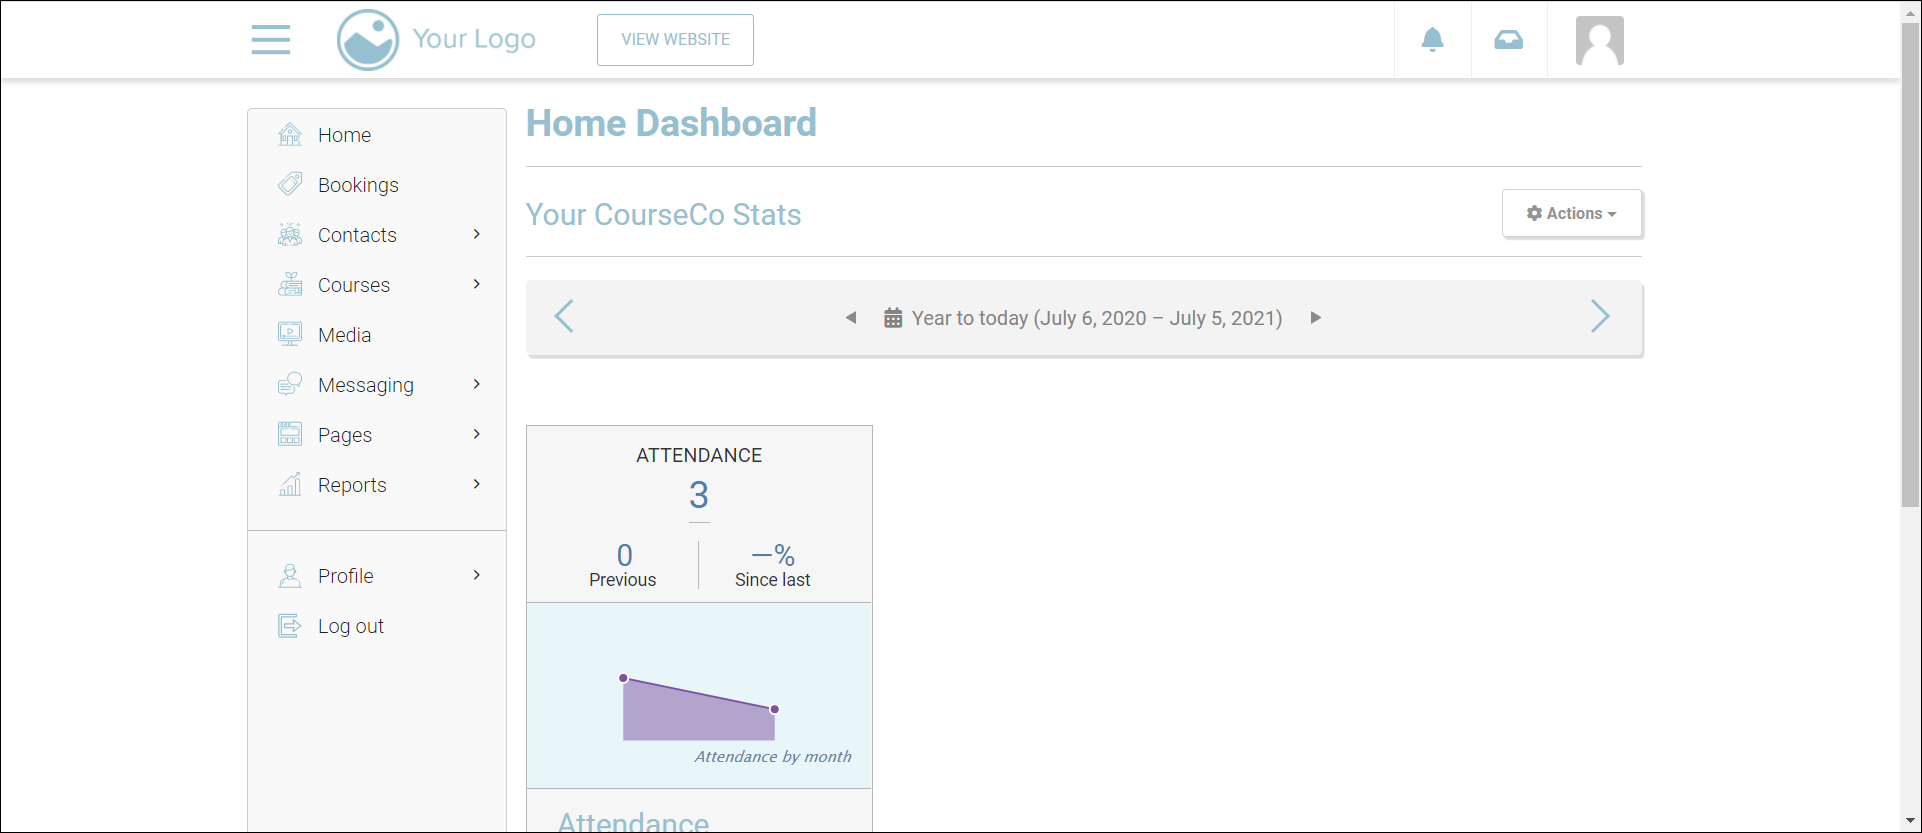The width and height of the screenshot is (1922, 833).
Task: Open the inbox tray icon
Action: pyautogui.click(x=1508, y=40)
